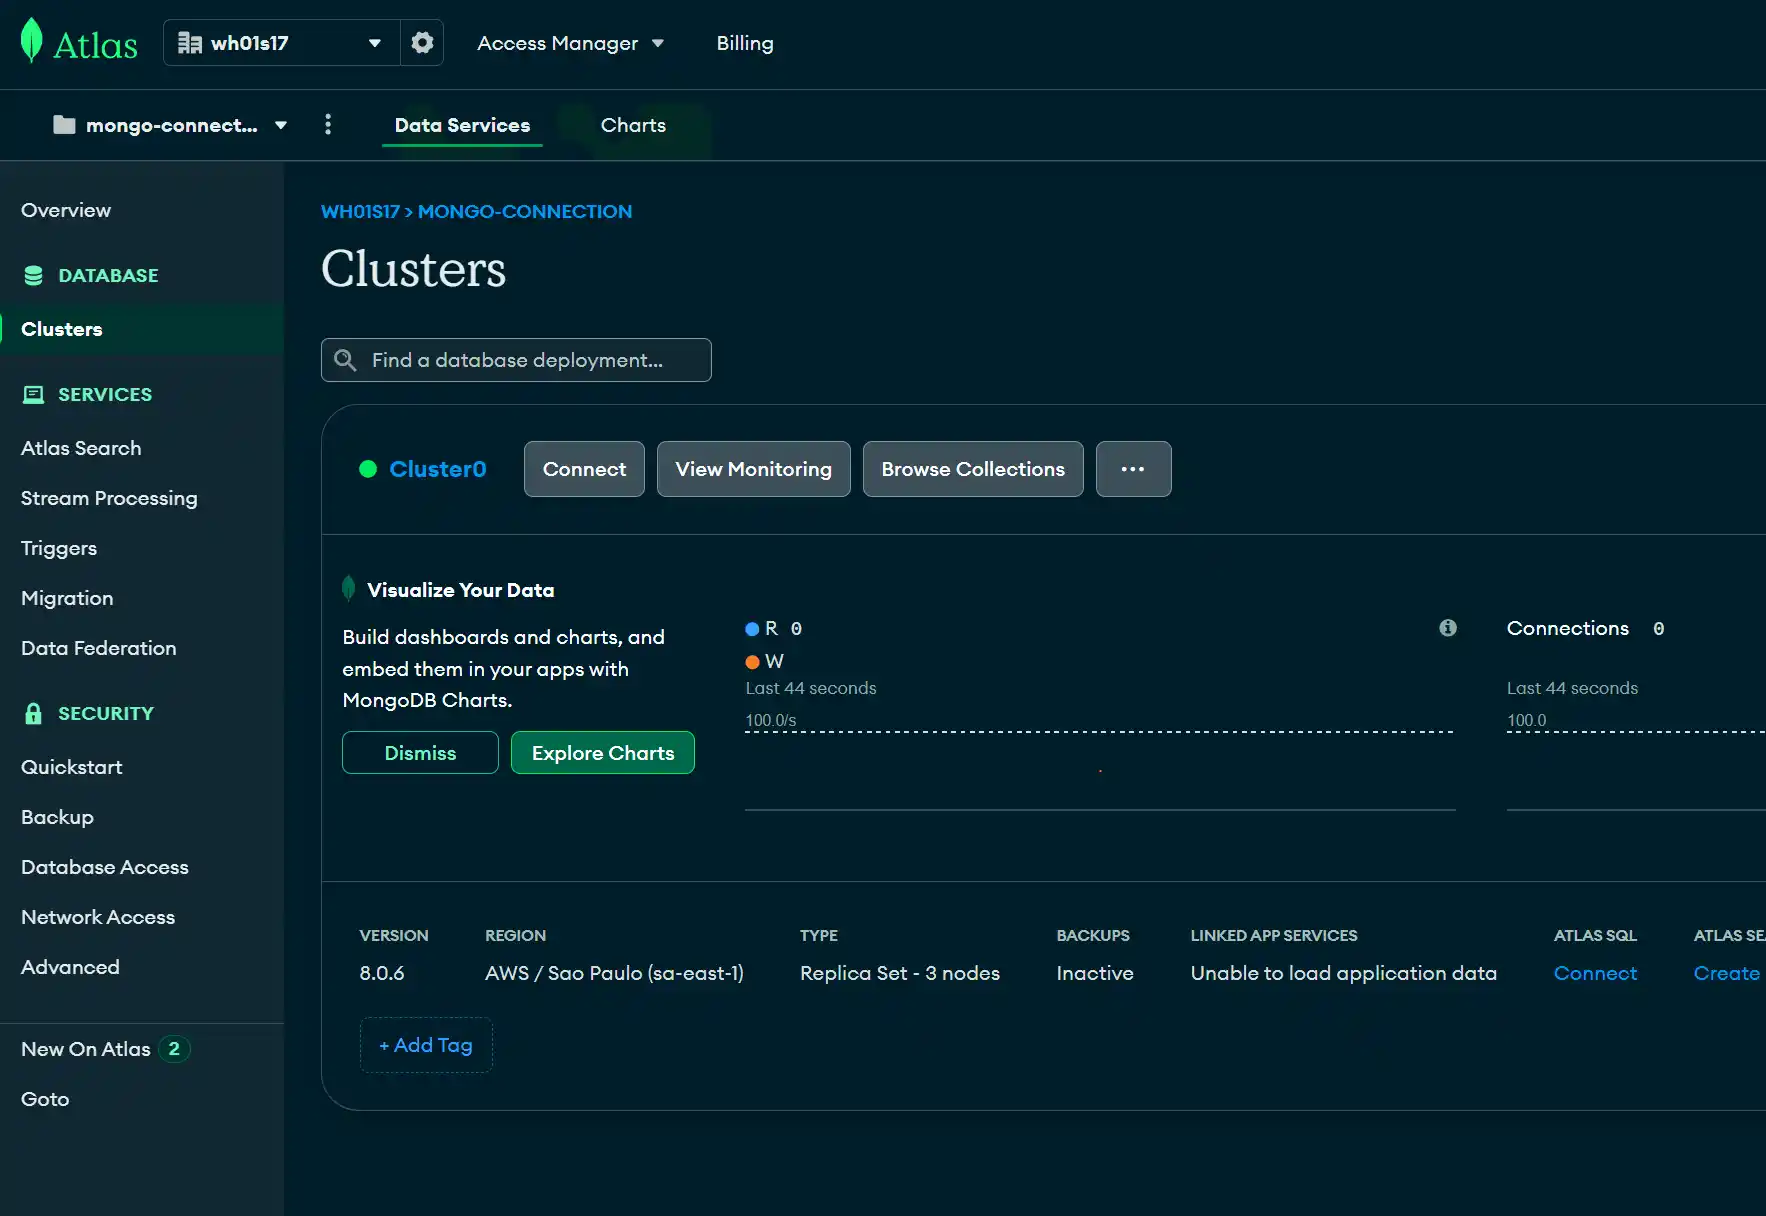1766x1216 pixels.
Task: Select the Data Services tab
Action: pyautogui.click(x=462, y=125)
